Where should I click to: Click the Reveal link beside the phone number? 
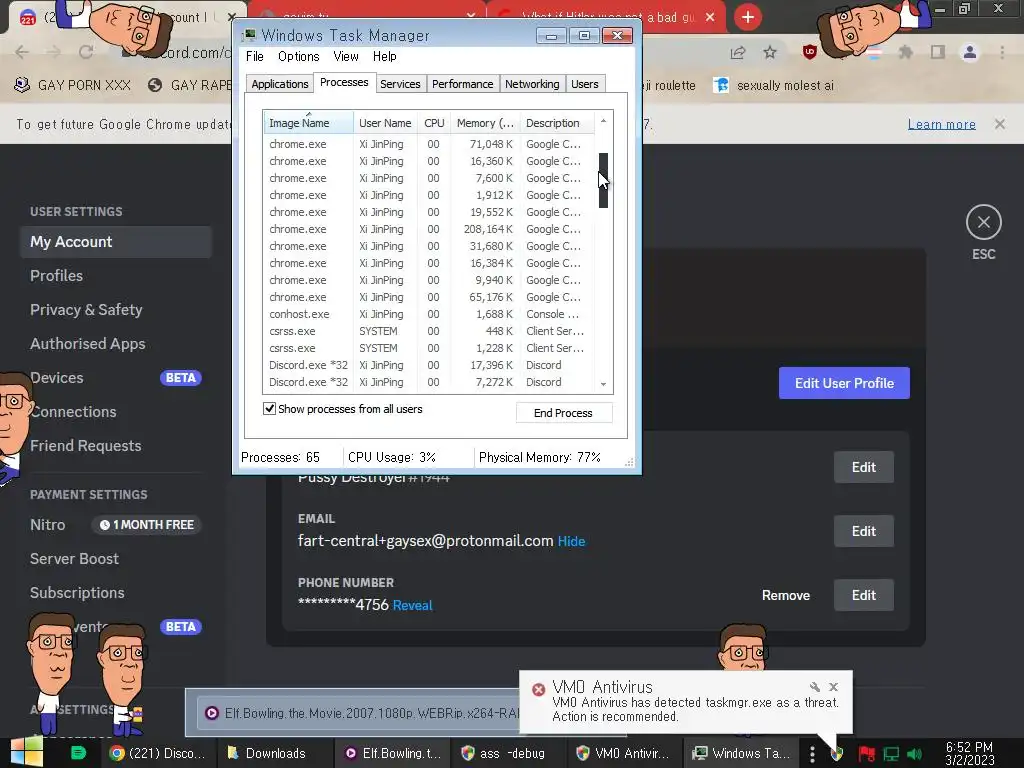pyautogui.click(x=412, y=605)
